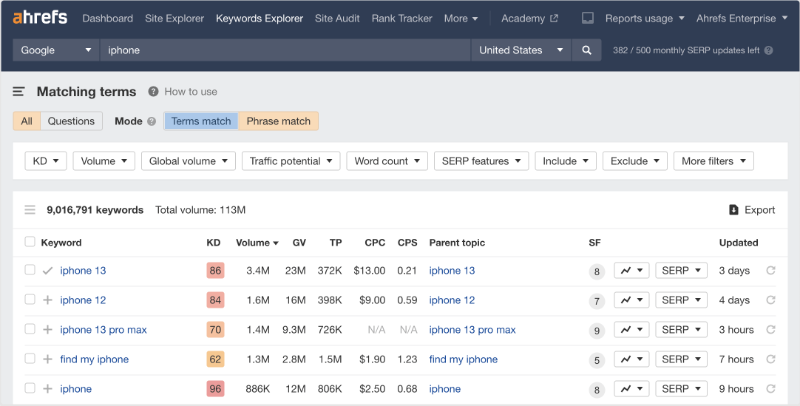Check the iphone 13 row checkbox
This screenshot has height=406, width=800.
coord(30,270)
